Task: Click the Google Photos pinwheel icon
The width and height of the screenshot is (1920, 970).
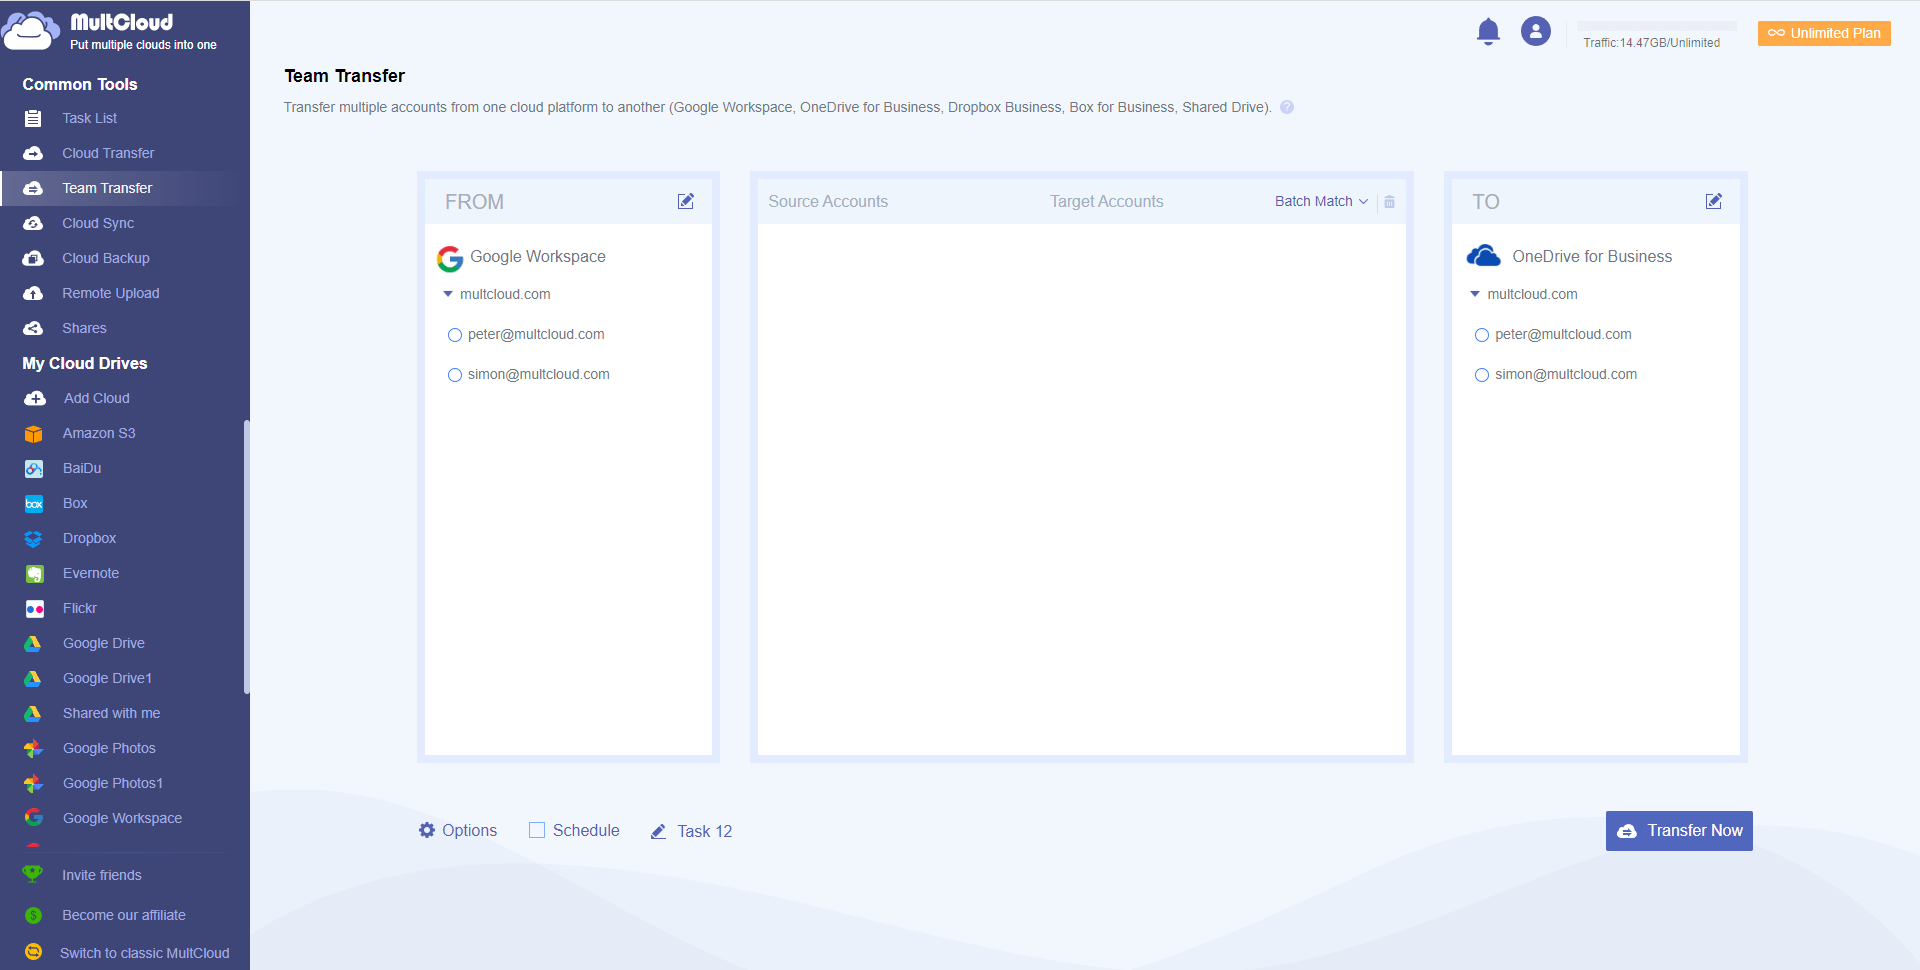Action: [x=34, y=748]
